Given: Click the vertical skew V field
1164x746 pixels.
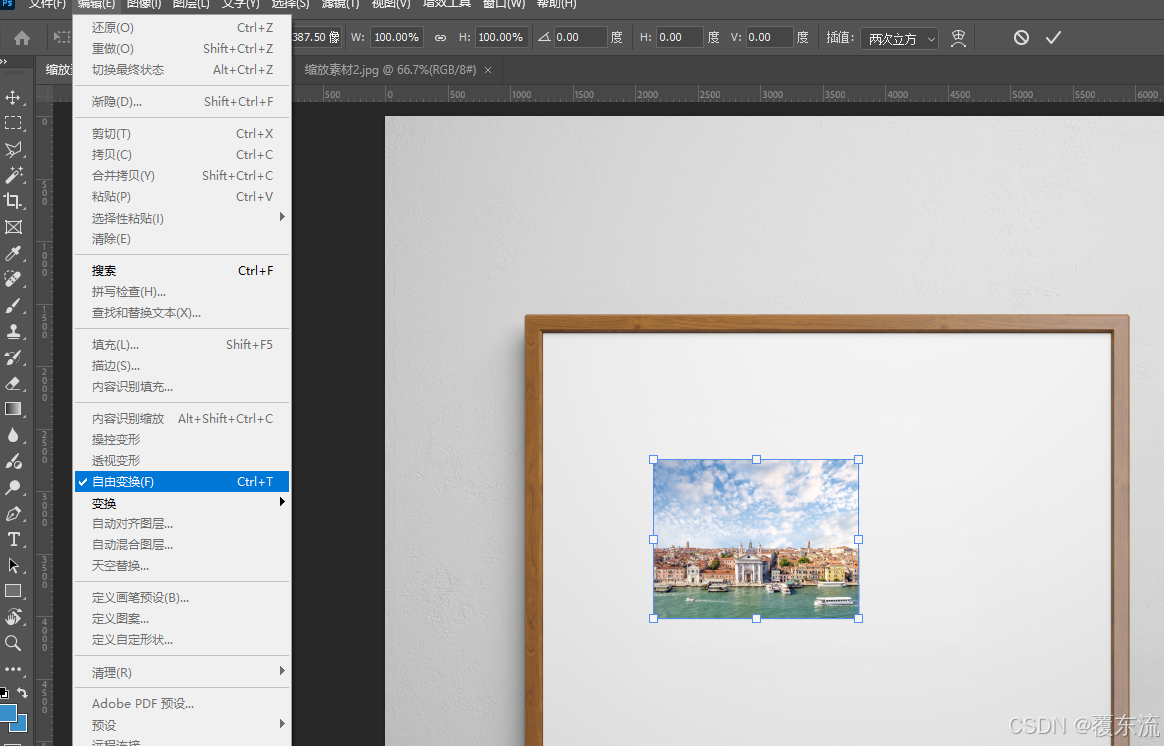Looking at the screenshot, I should point(768,37).
